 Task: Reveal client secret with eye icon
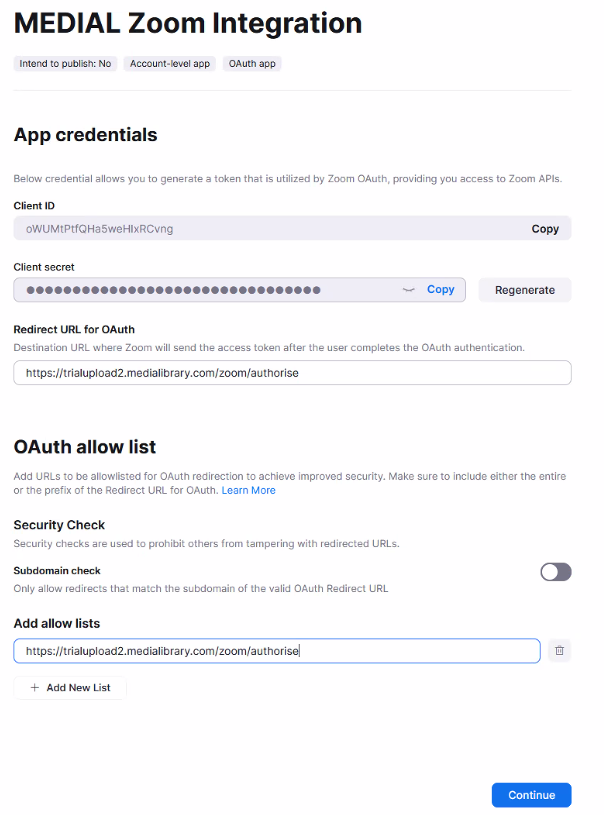point(409,290)
